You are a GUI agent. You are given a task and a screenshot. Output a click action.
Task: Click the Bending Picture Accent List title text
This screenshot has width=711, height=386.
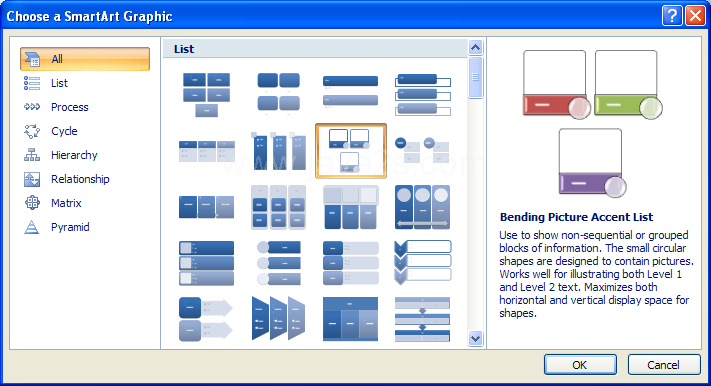576,217
